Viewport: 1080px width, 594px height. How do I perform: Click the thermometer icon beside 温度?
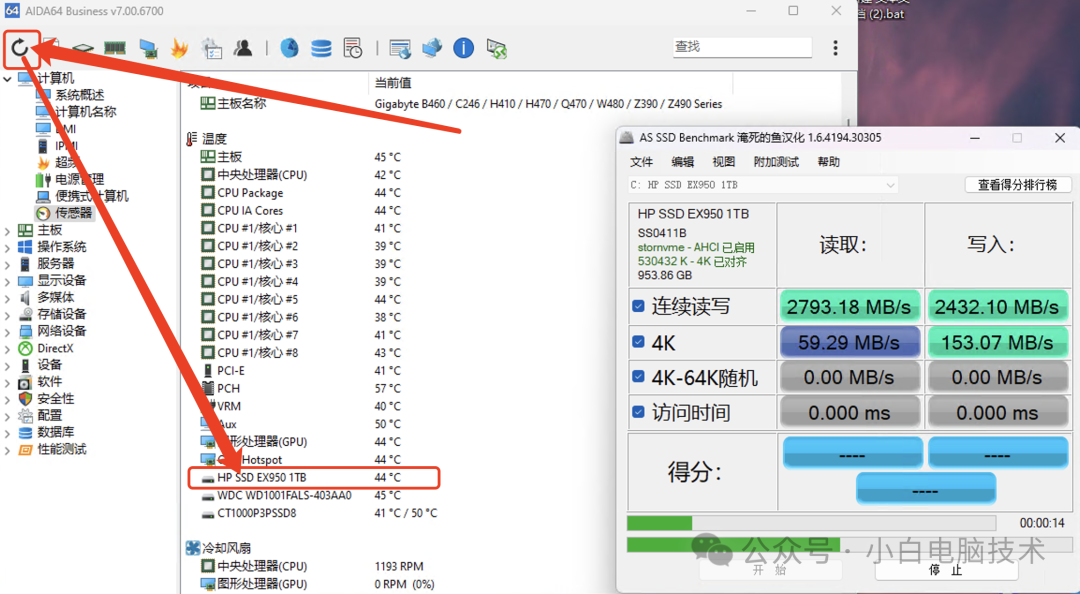(x=191, y=139)
